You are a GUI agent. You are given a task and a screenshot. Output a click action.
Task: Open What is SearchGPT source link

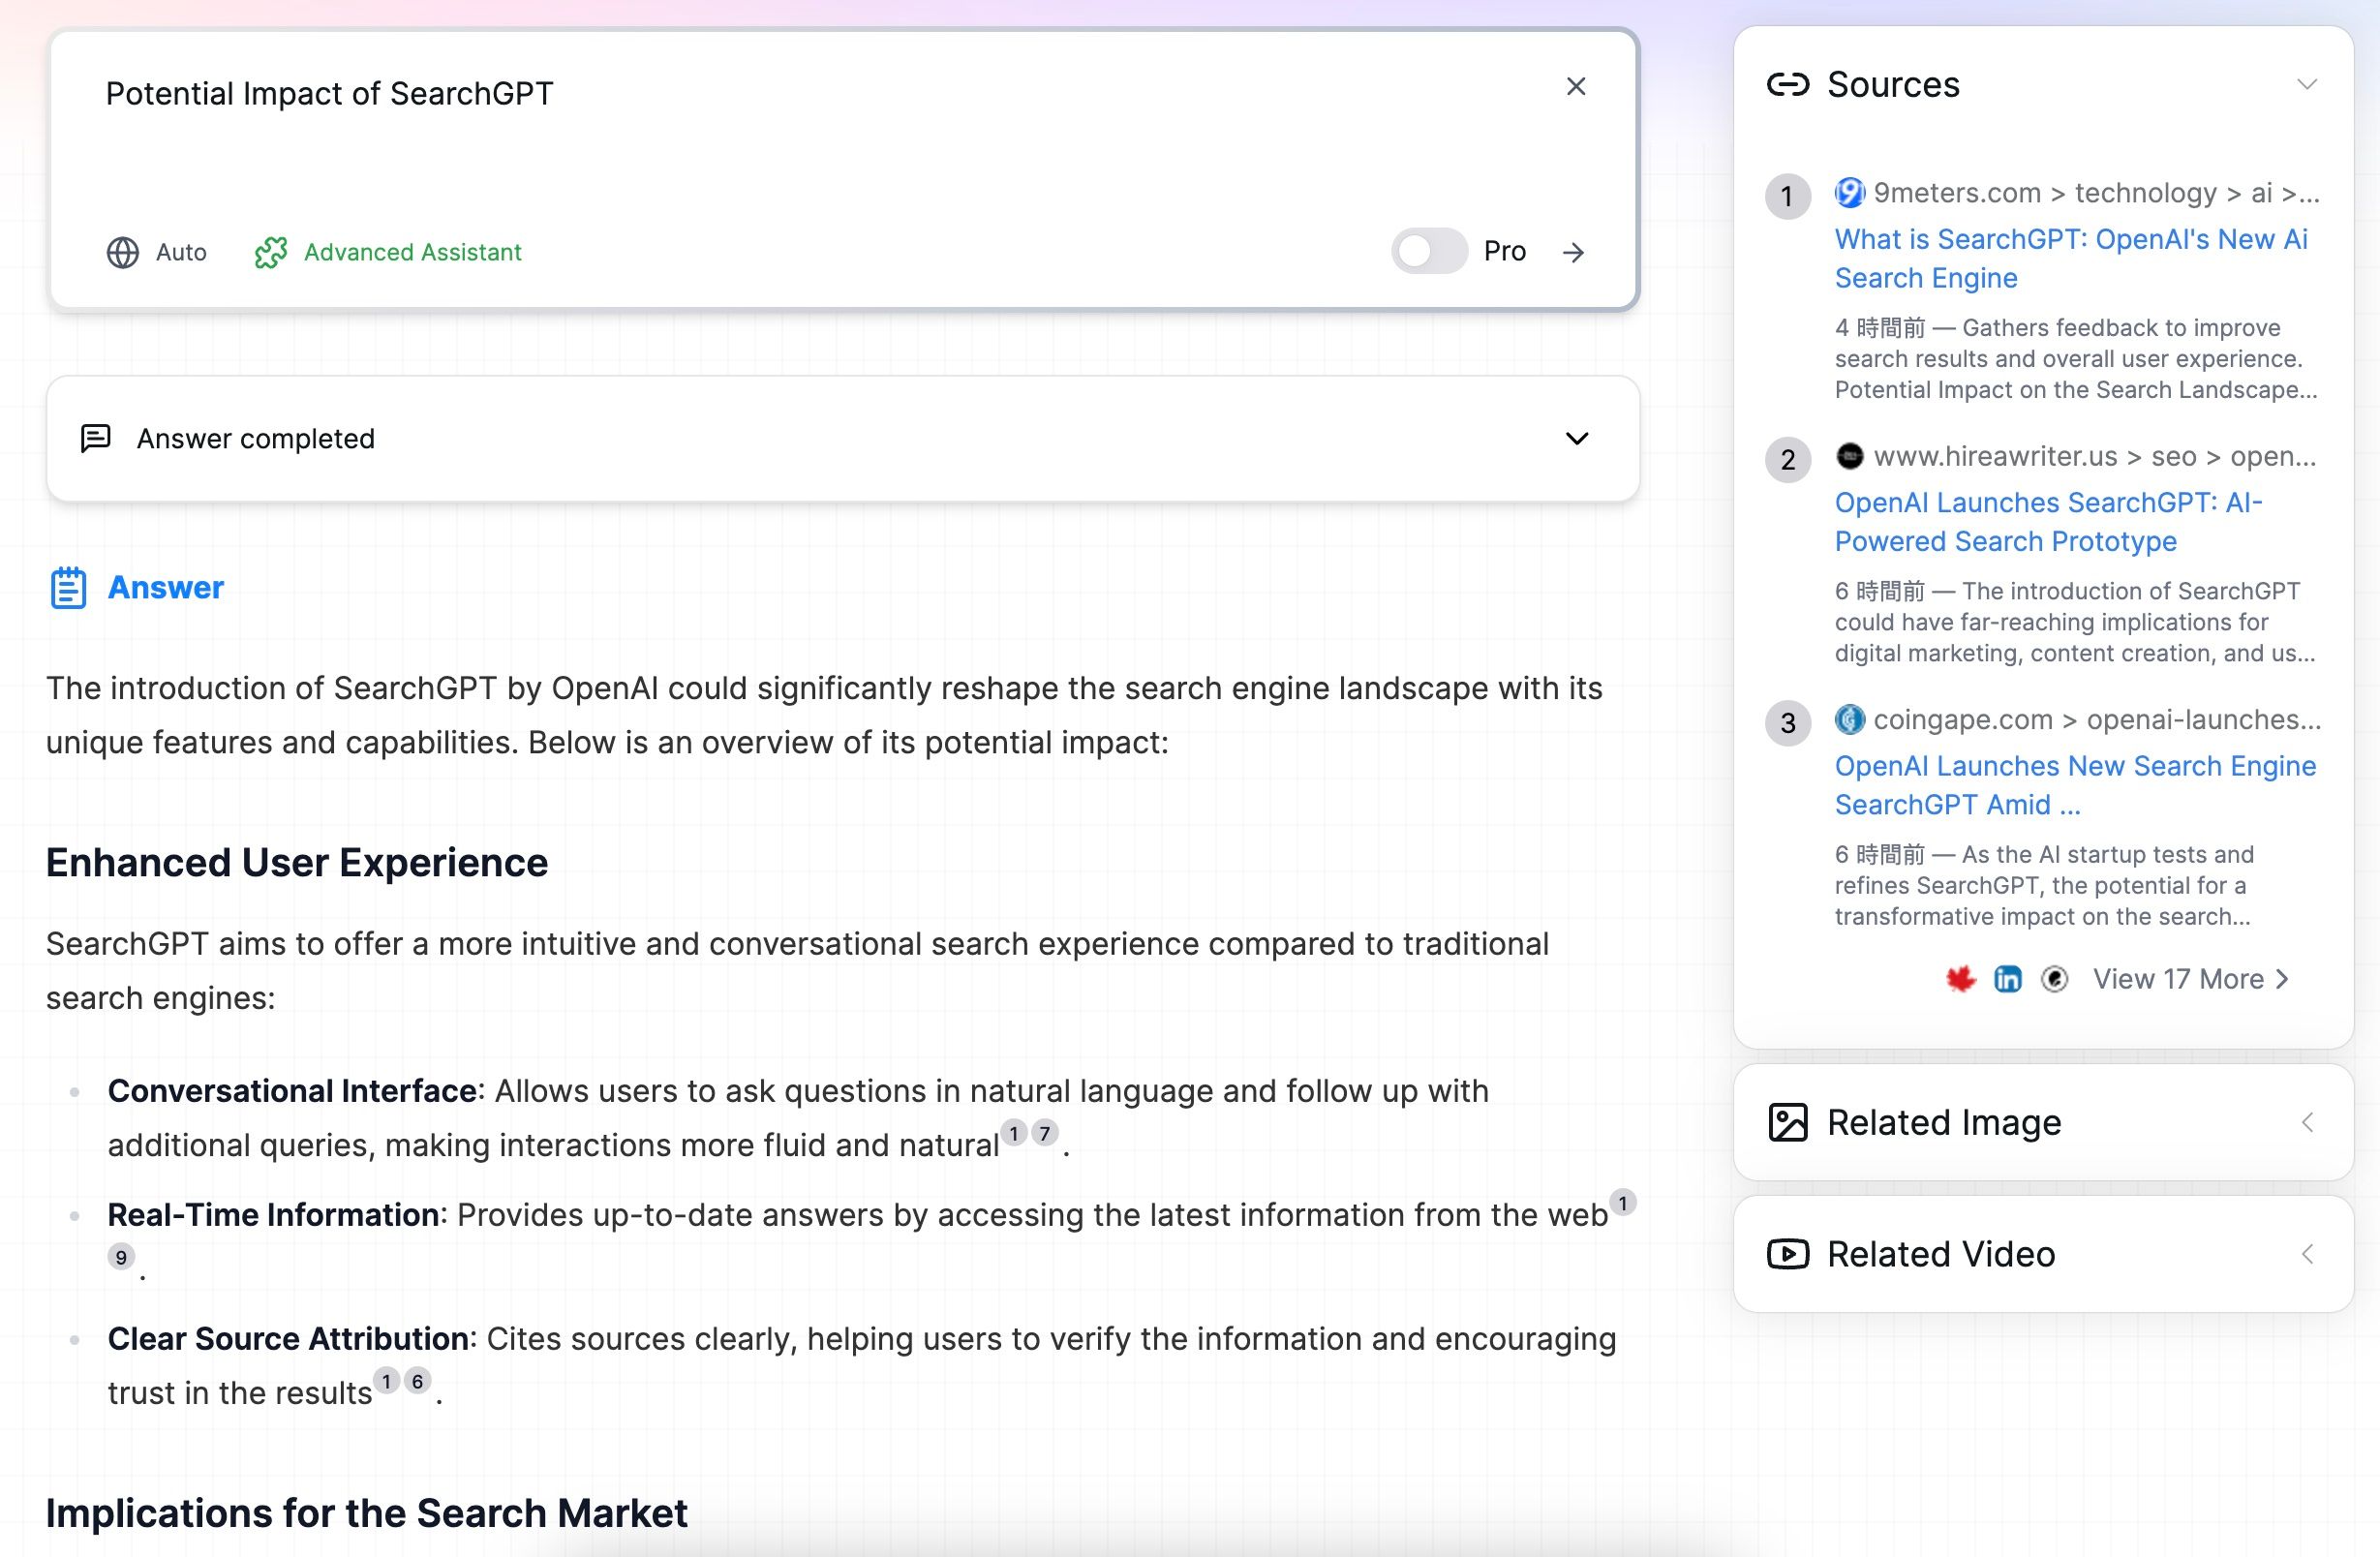click(x=2071, y=258)
